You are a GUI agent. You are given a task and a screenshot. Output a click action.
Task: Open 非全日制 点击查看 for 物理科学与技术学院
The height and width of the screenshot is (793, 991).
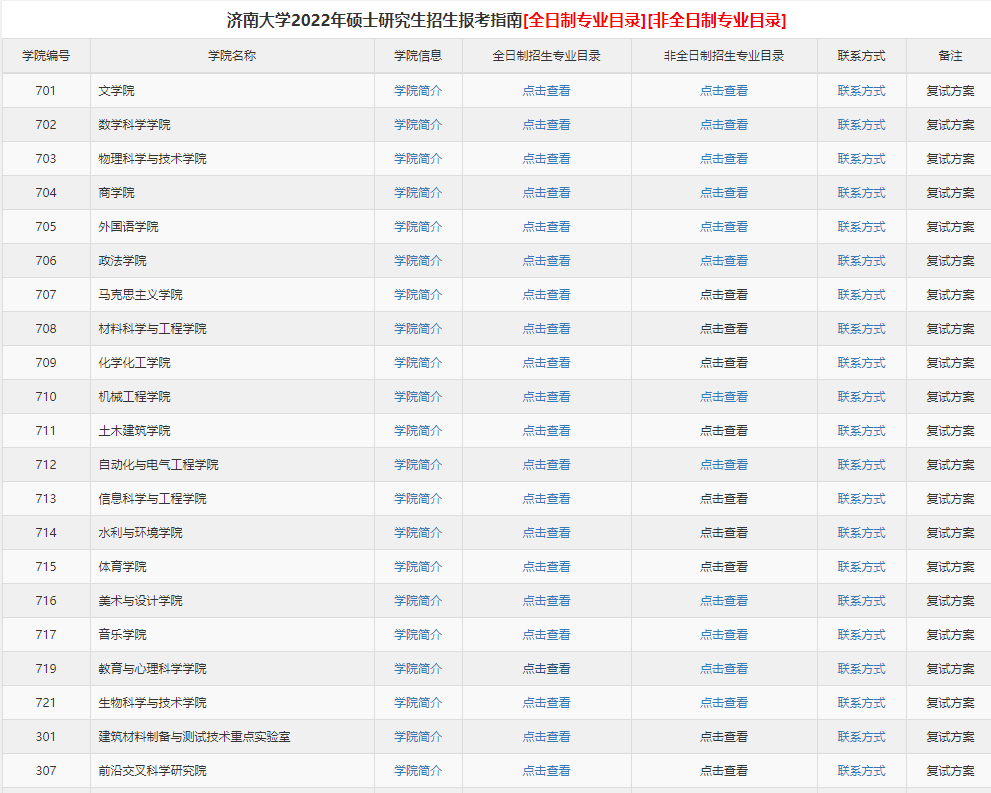[x=724, y=159]
